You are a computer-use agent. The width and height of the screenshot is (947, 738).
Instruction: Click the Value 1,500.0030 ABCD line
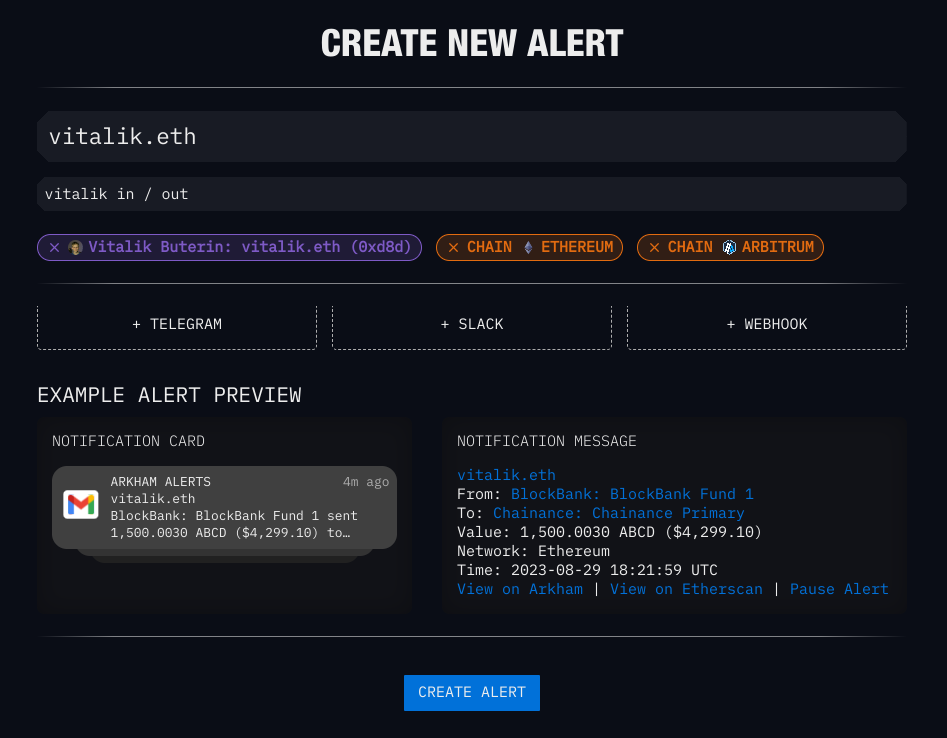609,532
